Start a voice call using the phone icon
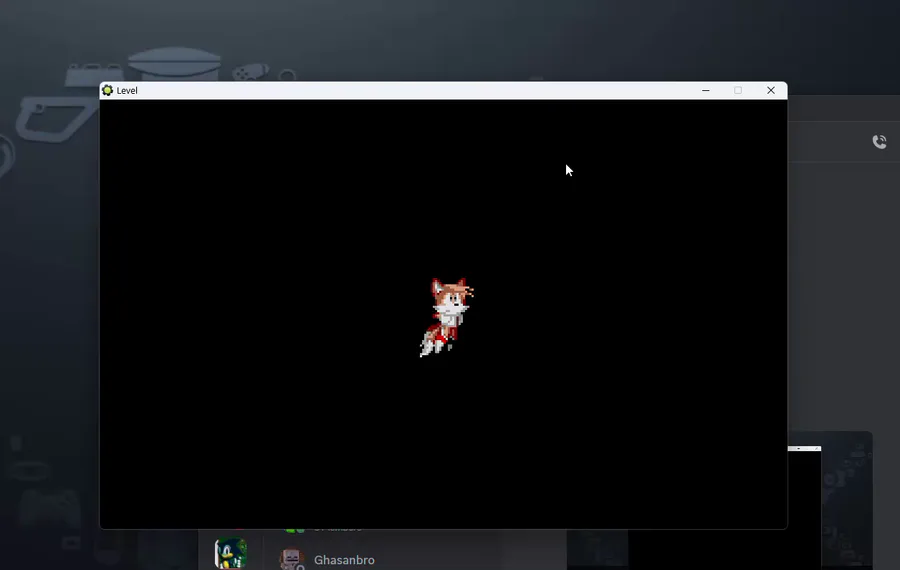 point(879,141)
